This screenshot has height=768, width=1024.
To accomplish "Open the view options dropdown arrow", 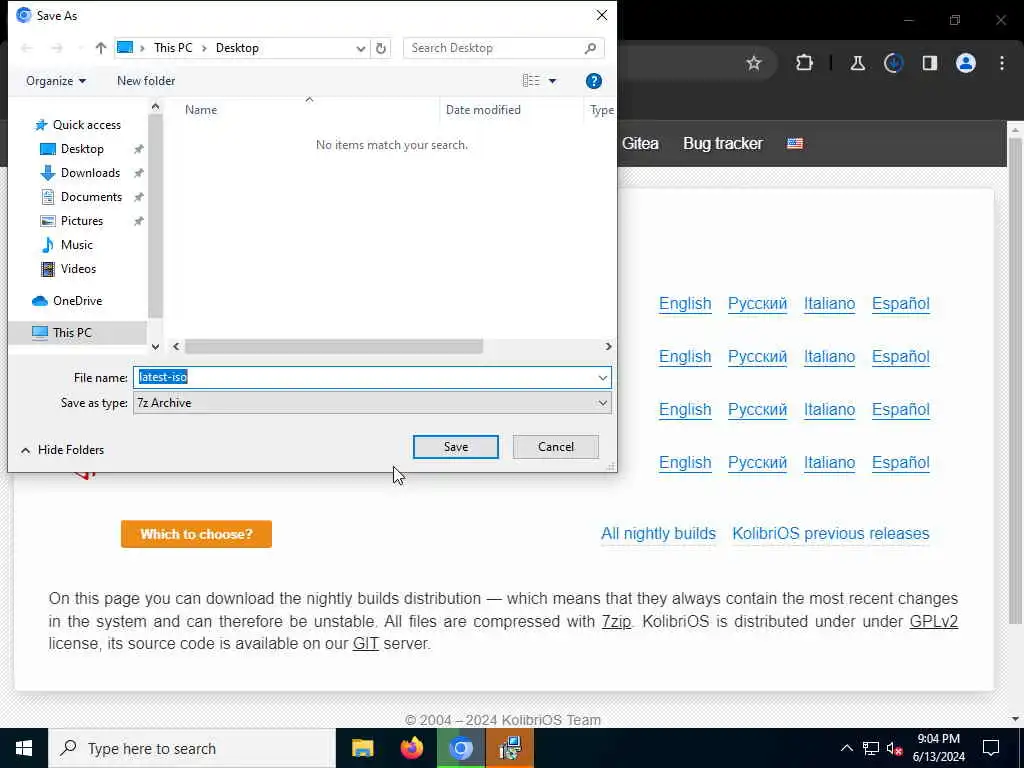I will tap(552, 81).
